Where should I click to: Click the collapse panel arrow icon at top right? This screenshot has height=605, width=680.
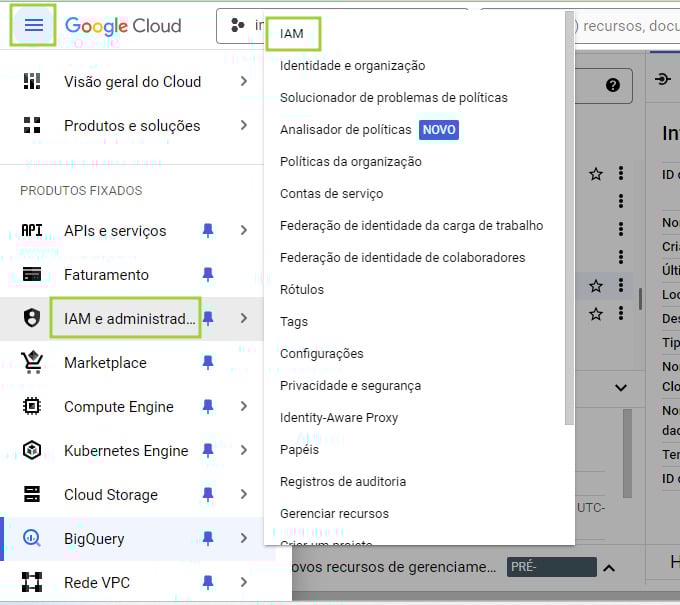point(662,79)
